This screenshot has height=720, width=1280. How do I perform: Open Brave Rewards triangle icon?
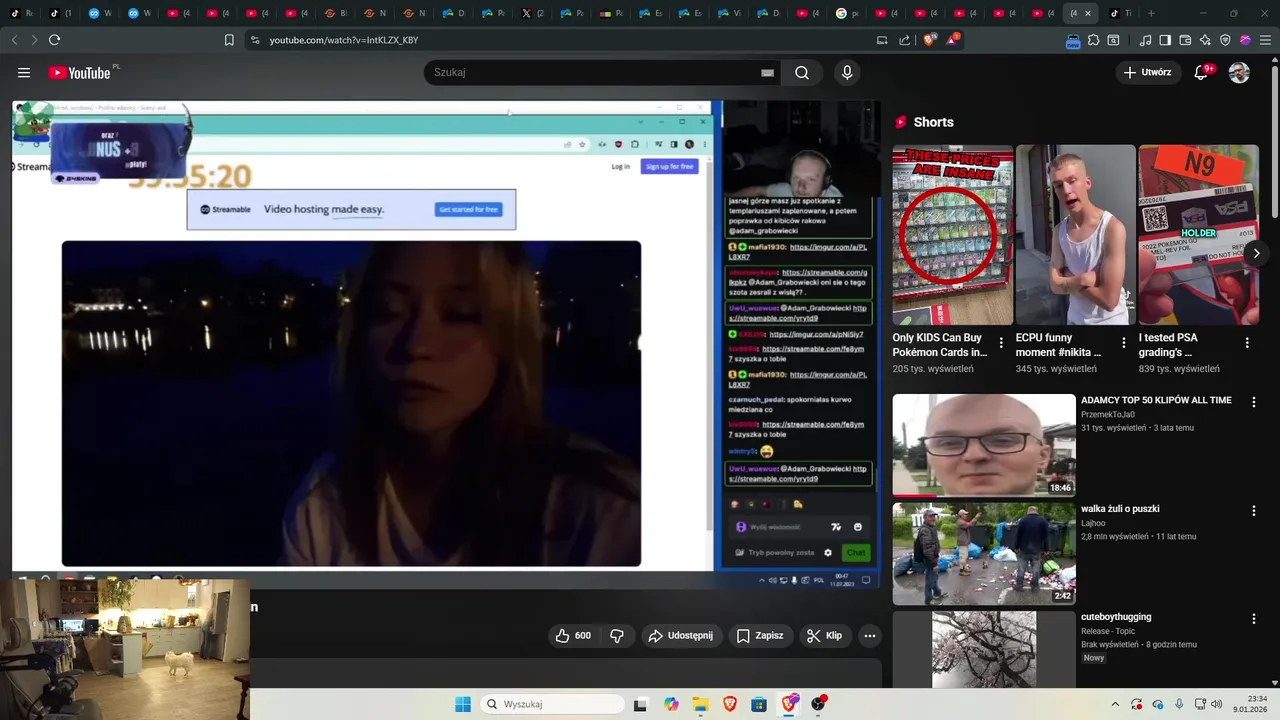pyautogui.click(x=953, y=40)
